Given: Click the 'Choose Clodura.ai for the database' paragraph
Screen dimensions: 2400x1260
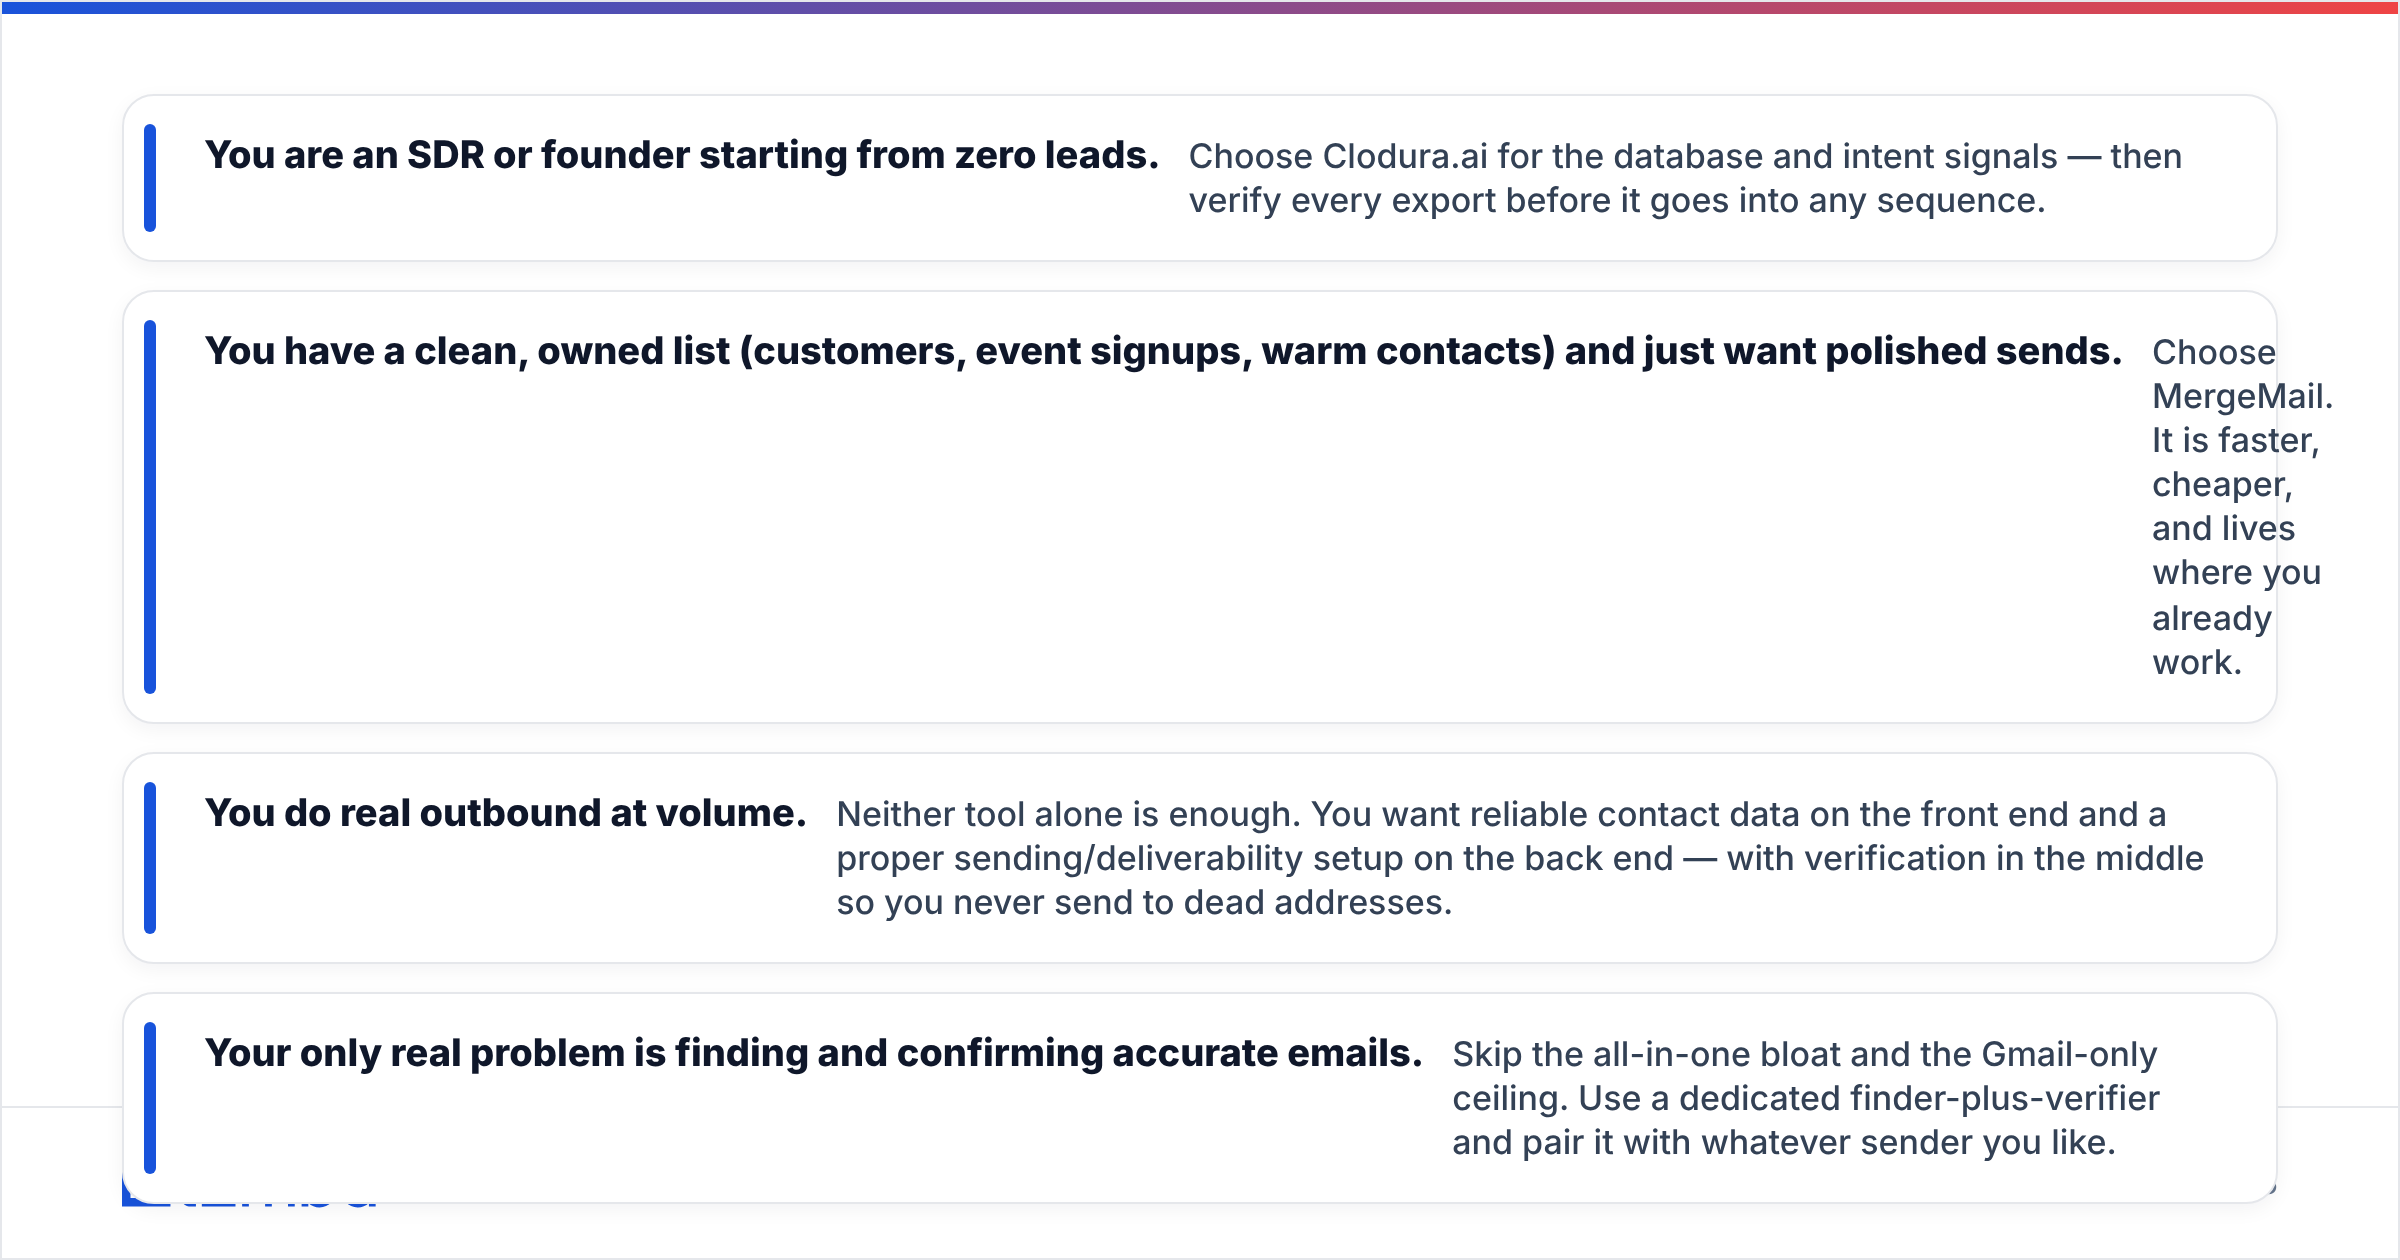Looking at the screenshot, I should click(x=1685, y=178).
